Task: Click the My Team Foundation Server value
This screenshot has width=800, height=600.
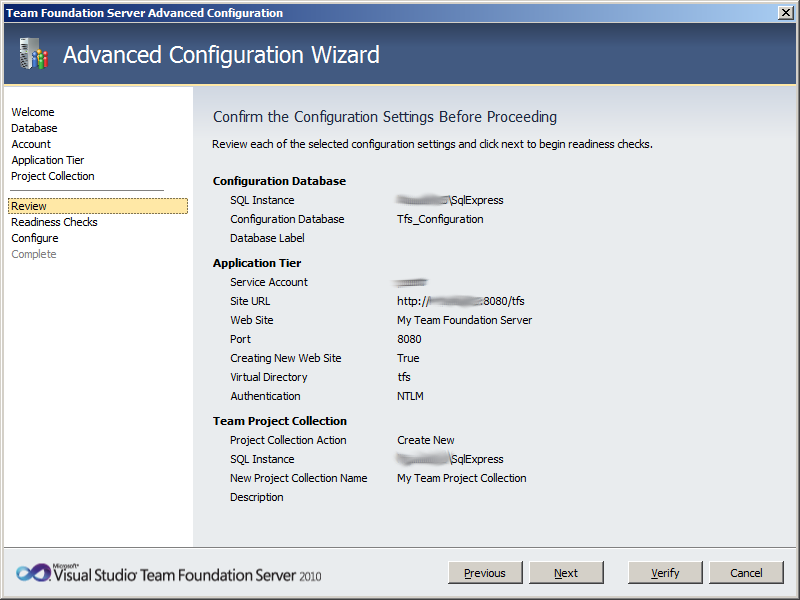Action: pyautogui.click(x=464, y=320)
